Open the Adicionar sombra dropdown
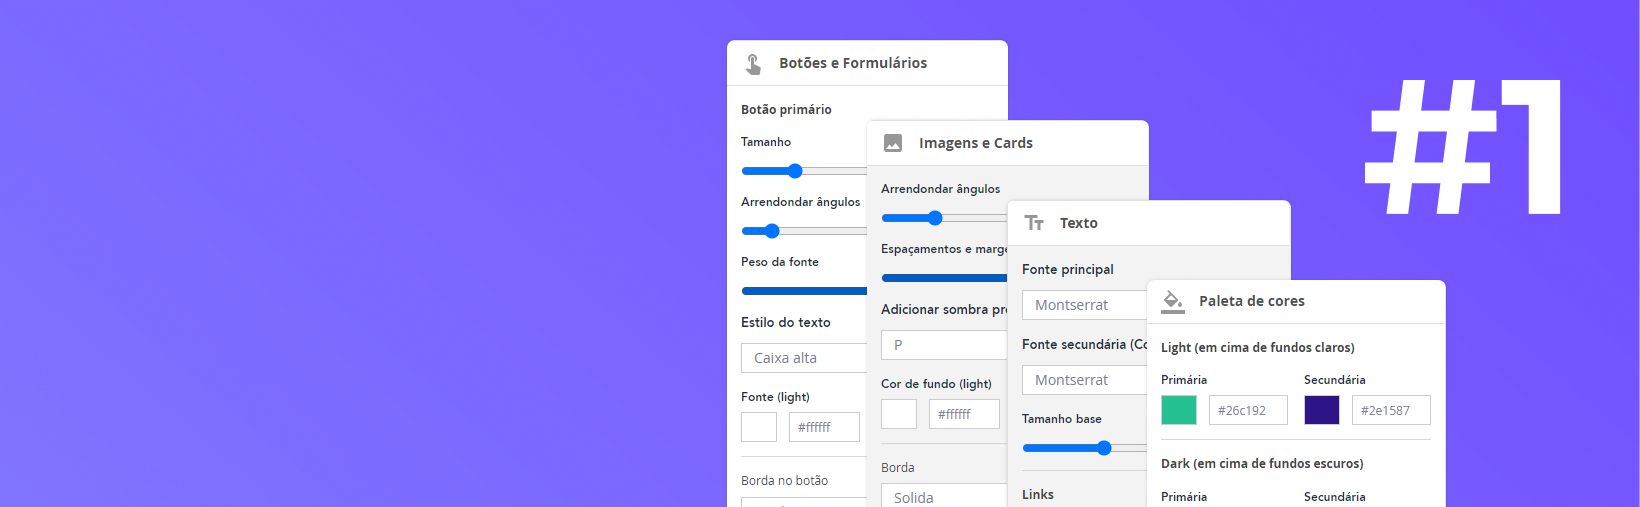 pos(944,345)
